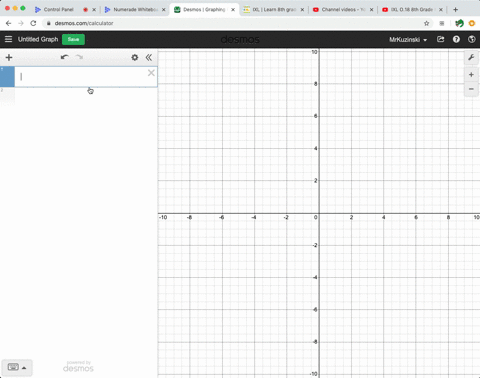Open the Help question mark icon
This screenshot has width=480, height=378.
(x=456, y=39)
